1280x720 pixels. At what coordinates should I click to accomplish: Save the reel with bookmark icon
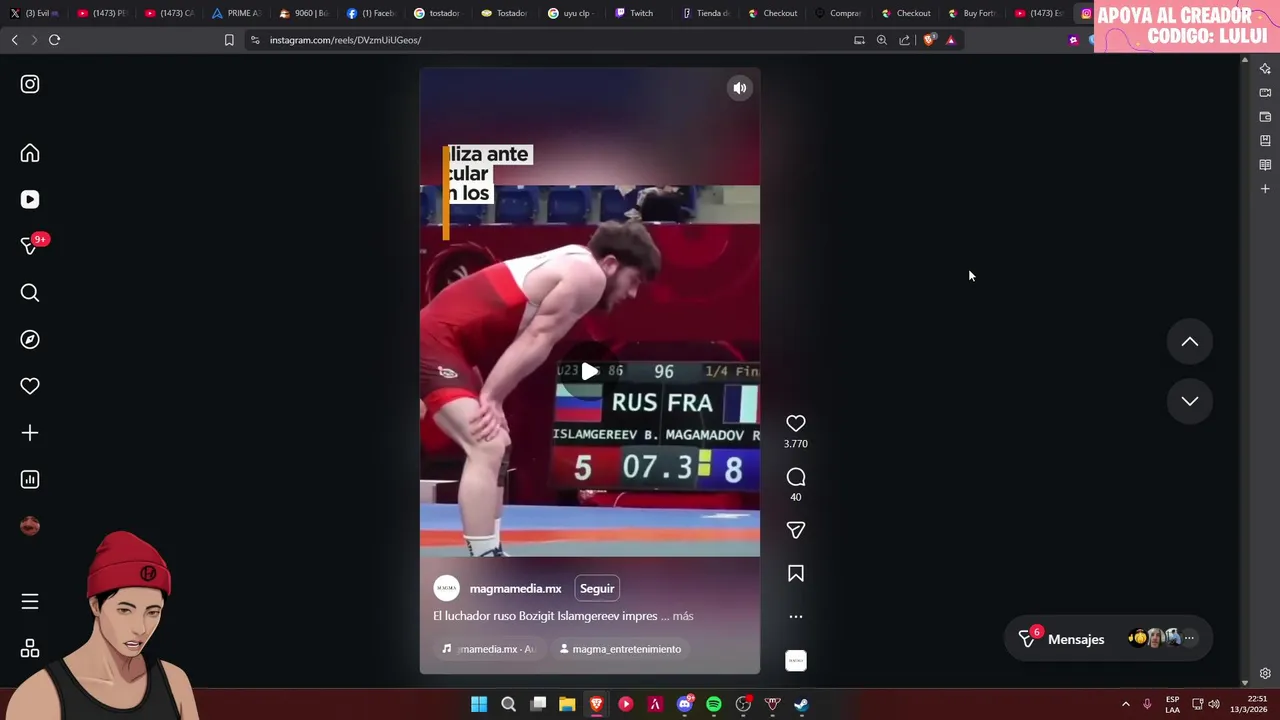(796, 573)
